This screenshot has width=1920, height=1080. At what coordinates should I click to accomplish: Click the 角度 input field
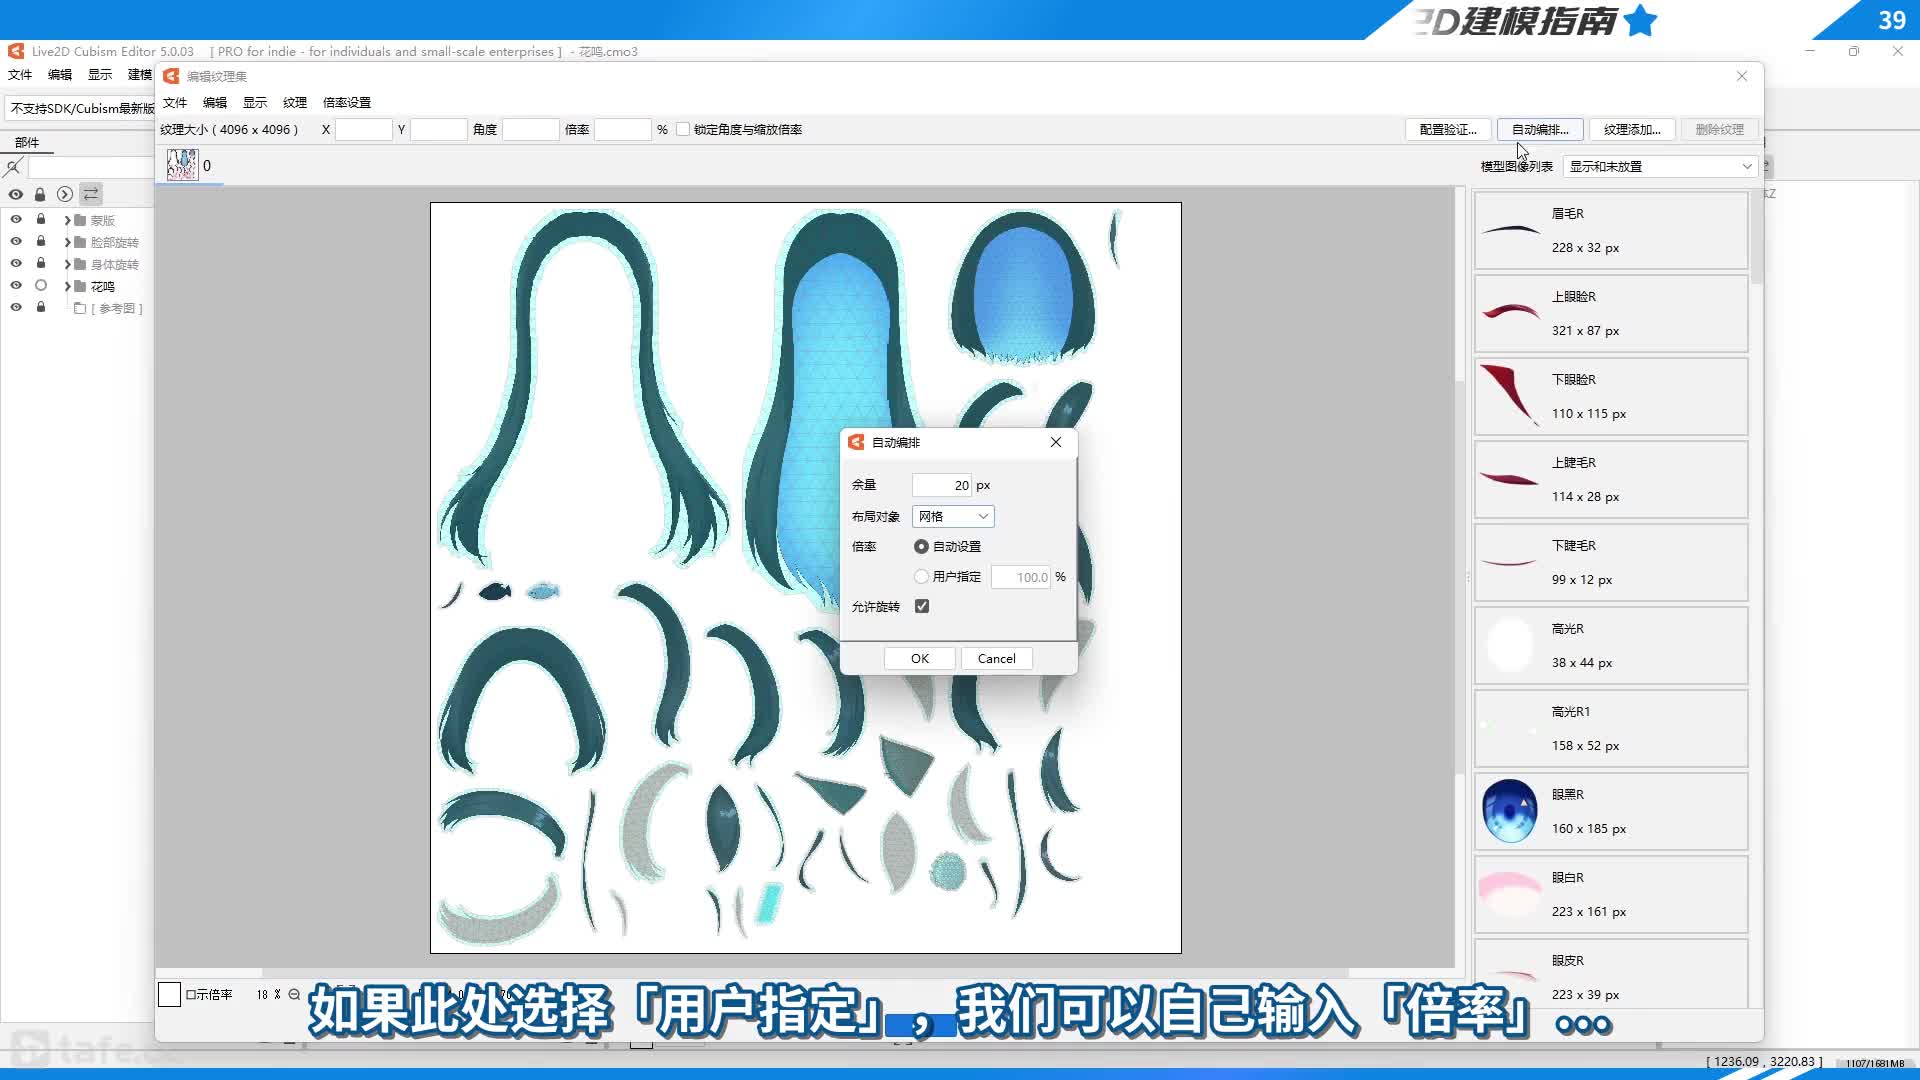[x=530, y=129]
